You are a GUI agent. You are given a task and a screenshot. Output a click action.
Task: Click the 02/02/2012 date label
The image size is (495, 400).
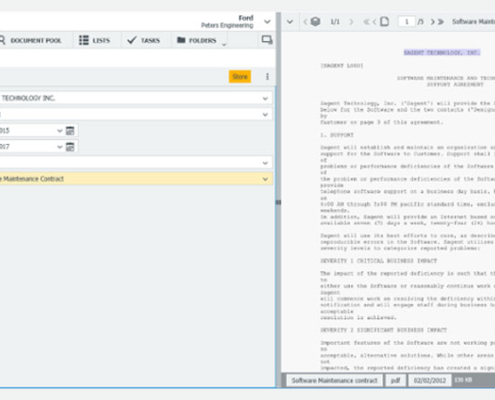[430, 380]
